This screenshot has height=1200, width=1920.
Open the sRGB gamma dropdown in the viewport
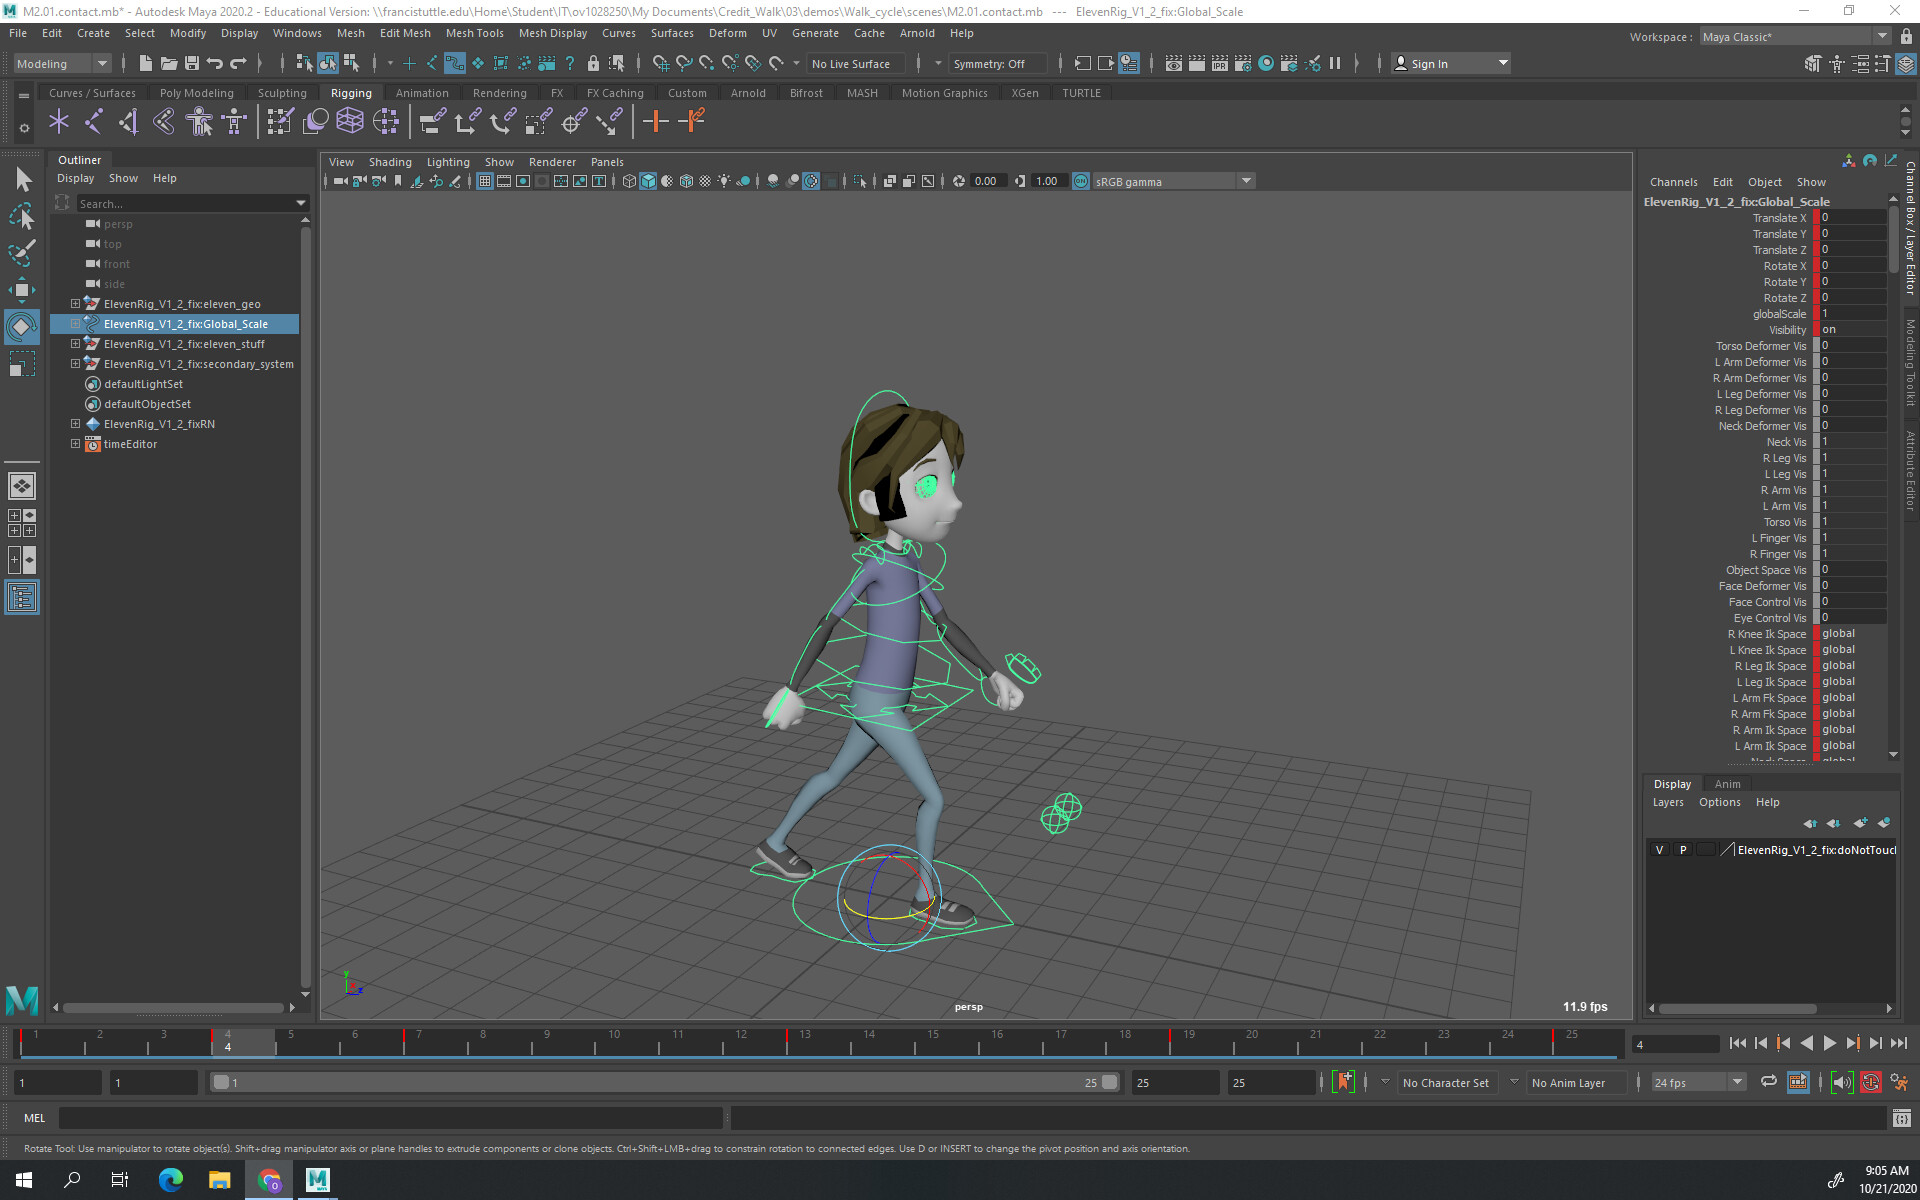1246,181
